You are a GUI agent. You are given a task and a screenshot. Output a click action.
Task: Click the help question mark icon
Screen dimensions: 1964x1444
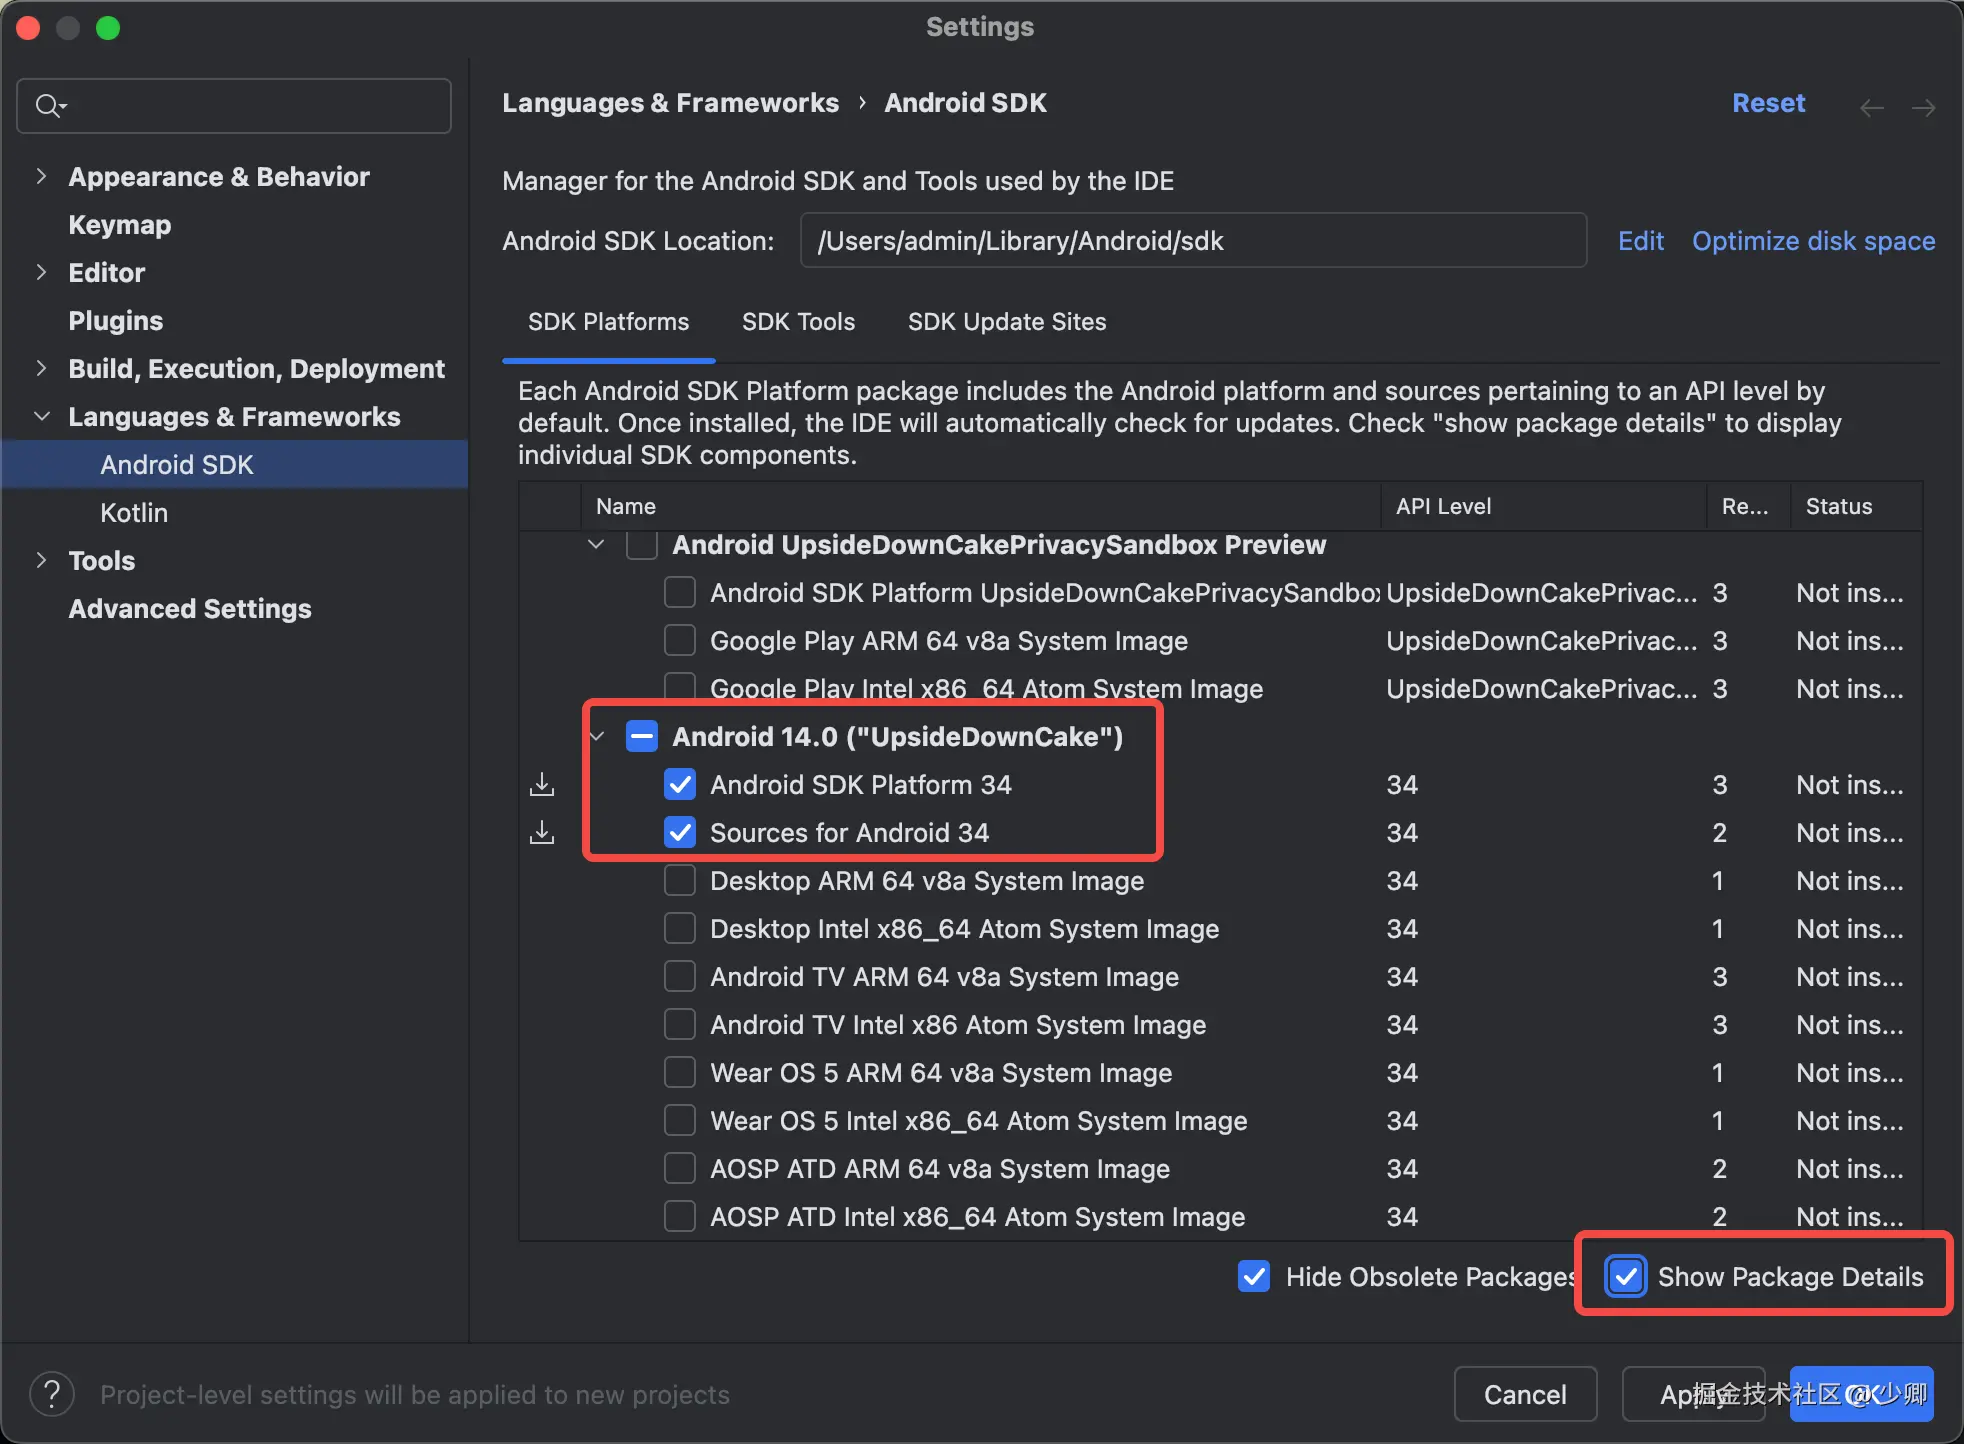52,1394
